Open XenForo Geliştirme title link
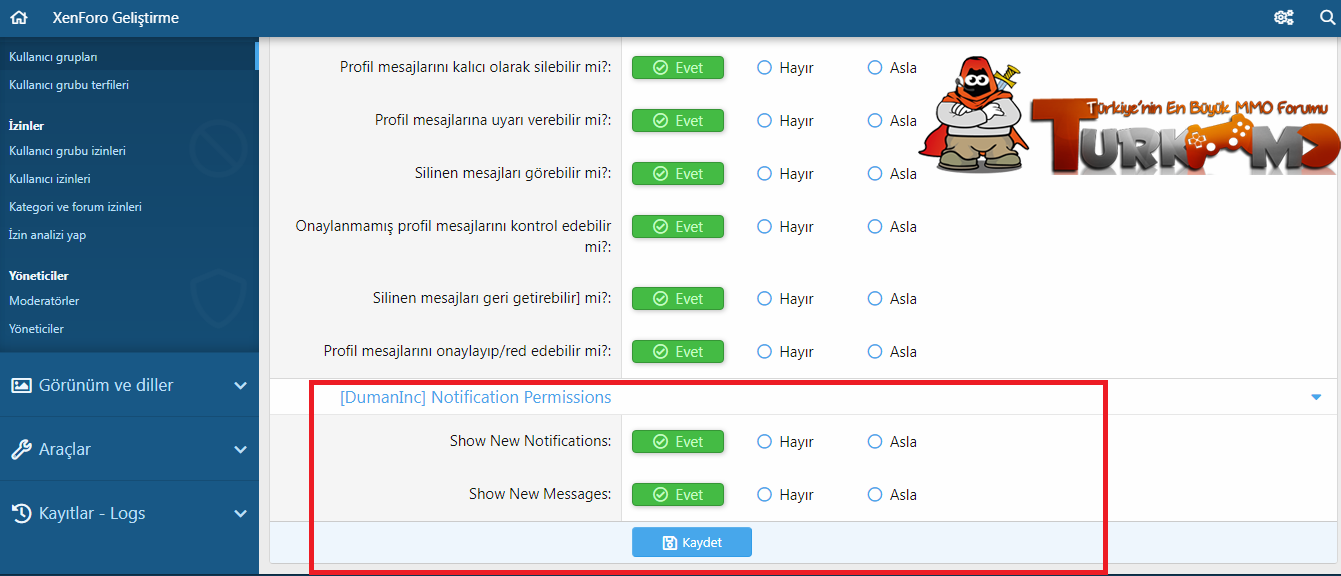Viewport: 1341px width, 576px height. coord(116,18)
